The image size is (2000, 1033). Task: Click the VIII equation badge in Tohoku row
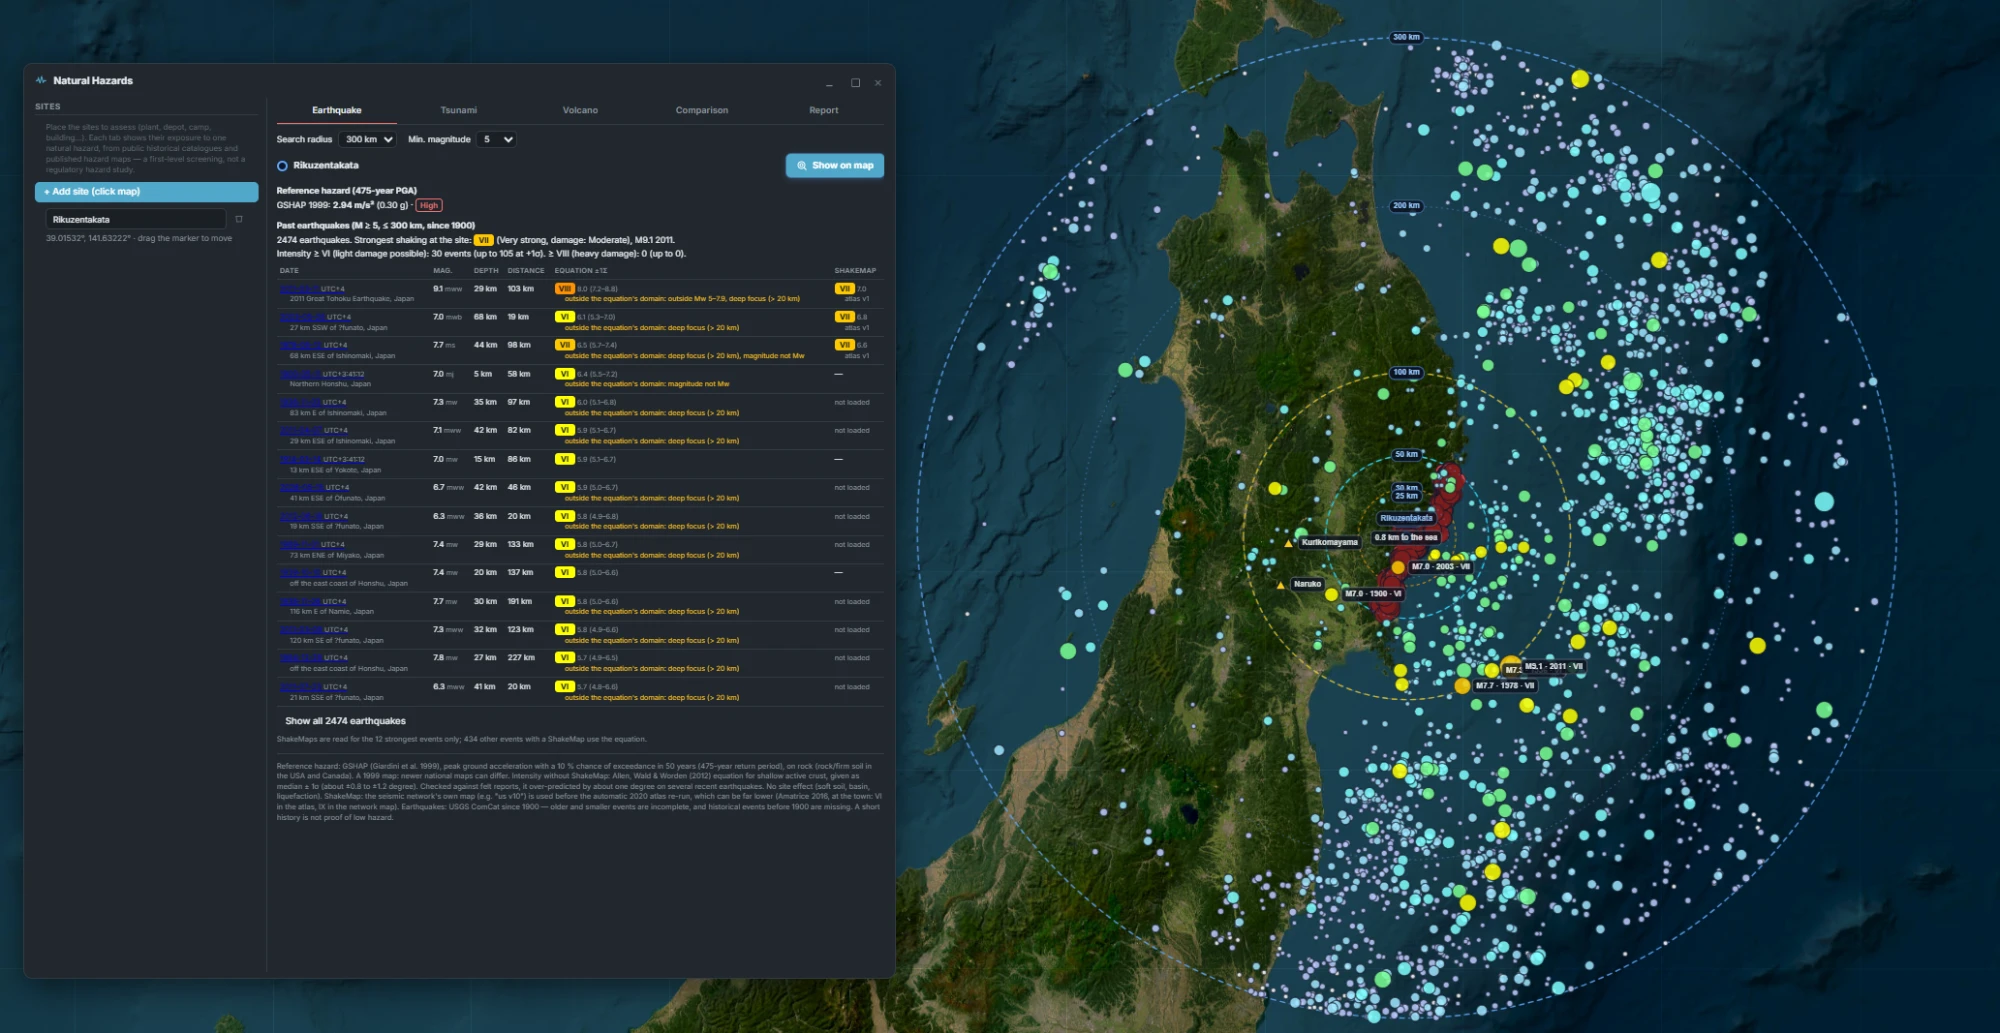click(x=565, y=289)
